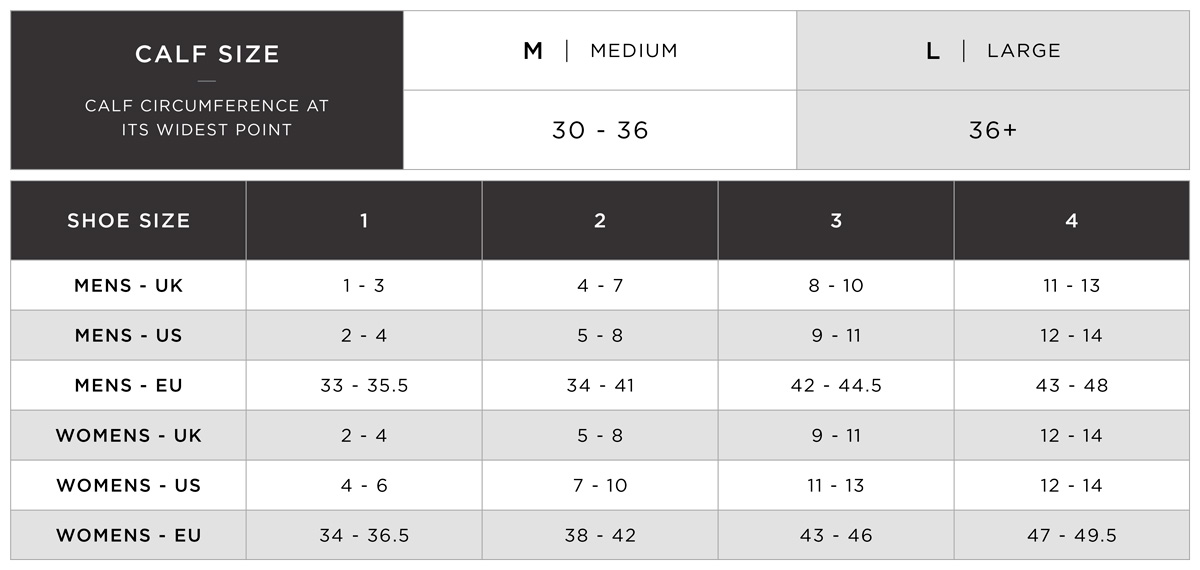Click the 36+ calf measurement cell

coord(993,130)
